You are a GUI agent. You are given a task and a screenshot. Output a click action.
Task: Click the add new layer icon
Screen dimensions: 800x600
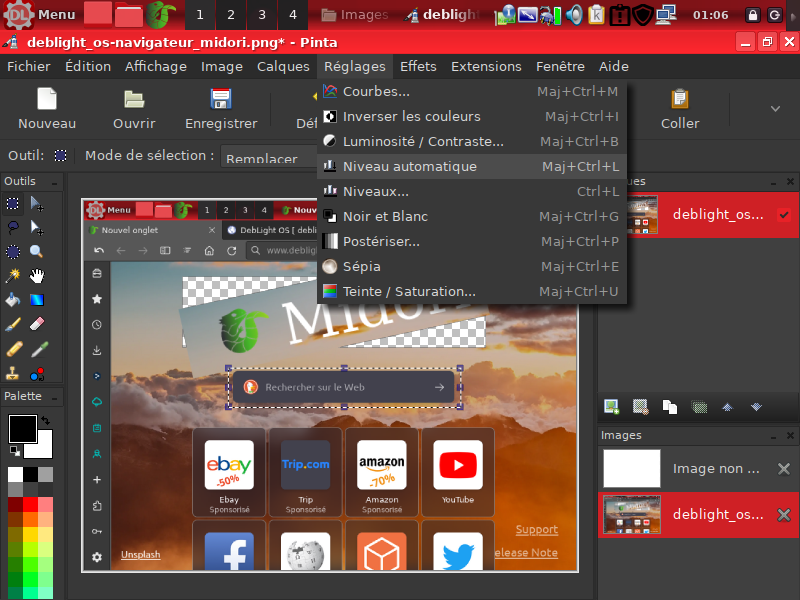[x=611, y=407]
